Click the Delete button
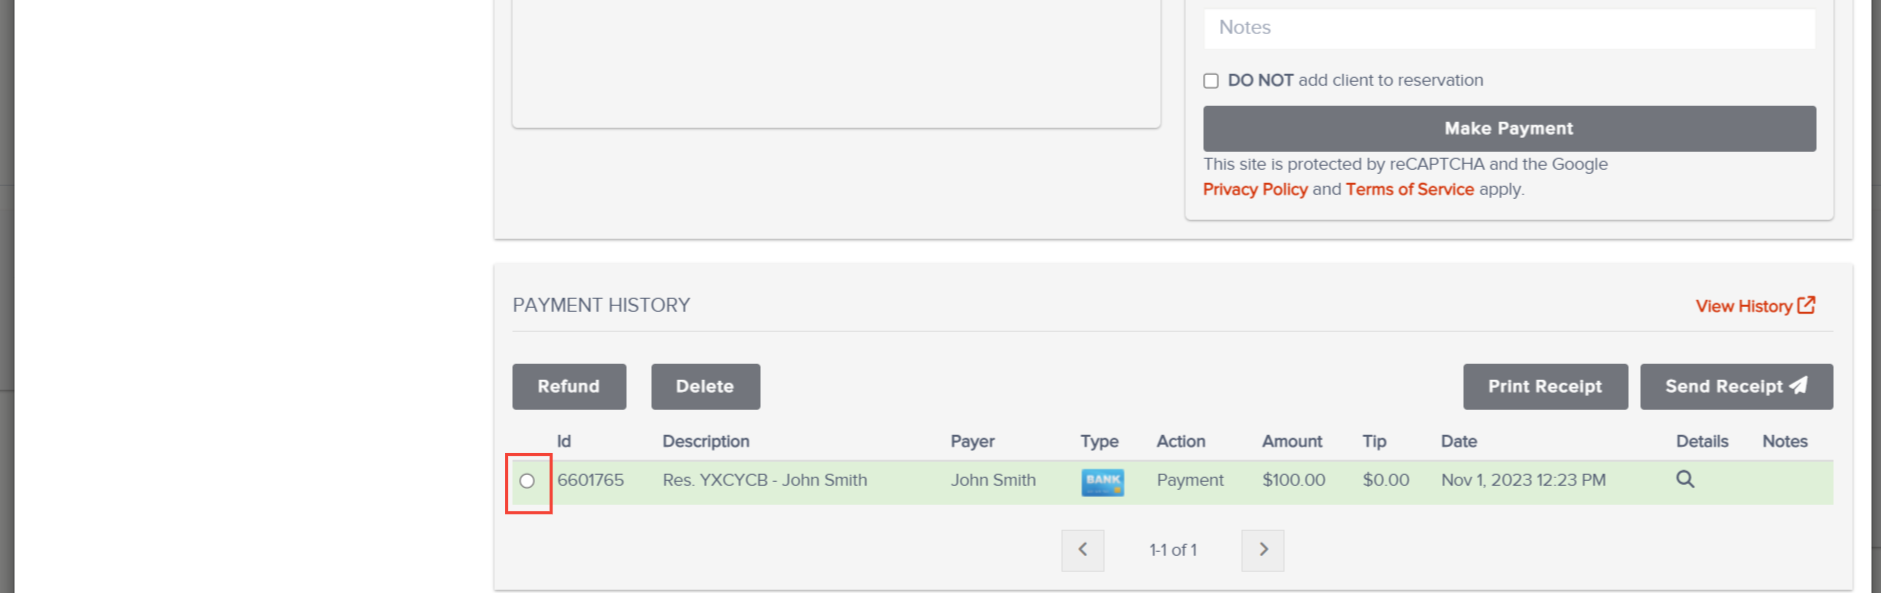Screen dimensions: 1881x593 (x=705, y=386)
